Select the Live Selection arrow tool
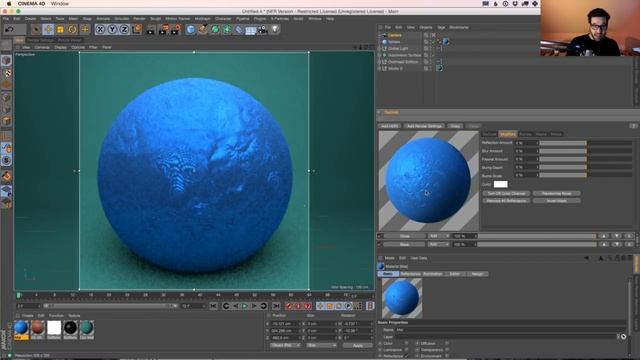The width and height of the screenshot is (640, 360). point(36,29)
